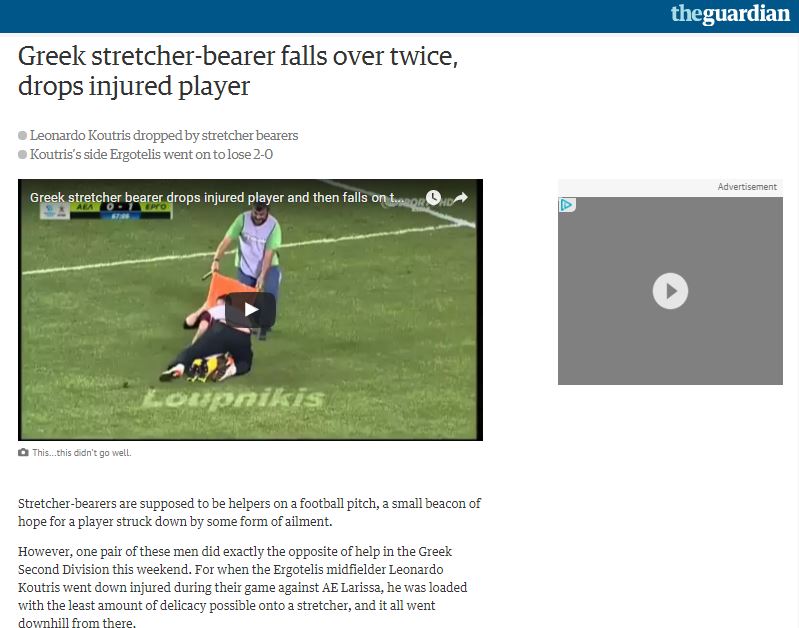Image resolution: width=799 pixels, height=628 pixels.
Task: Play the advertisement video
Action: coord(670,291)
